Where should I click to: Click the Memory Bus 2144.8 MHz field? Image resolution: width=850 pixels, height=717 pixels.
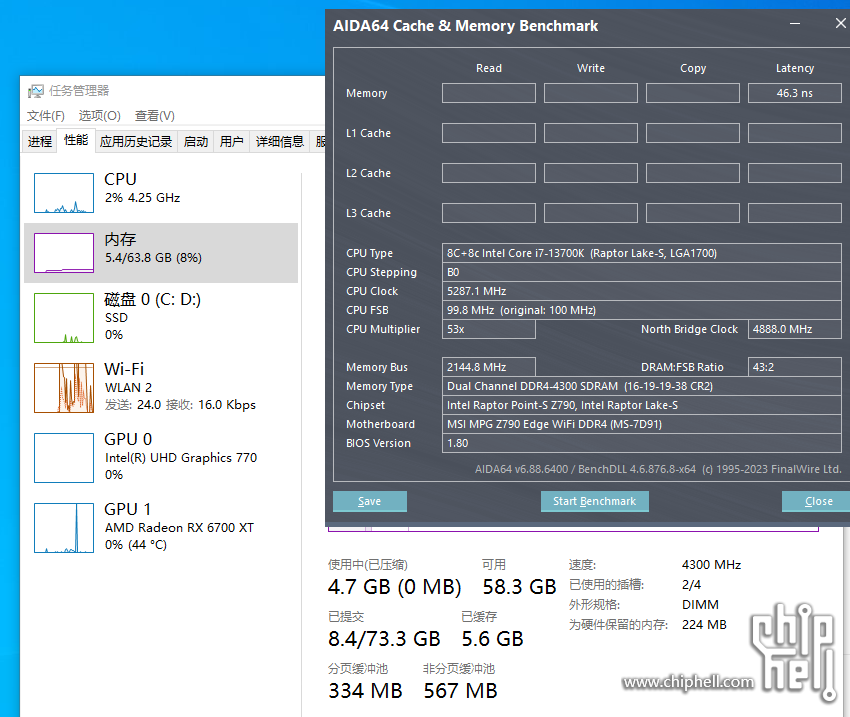(x=489, y=367)
